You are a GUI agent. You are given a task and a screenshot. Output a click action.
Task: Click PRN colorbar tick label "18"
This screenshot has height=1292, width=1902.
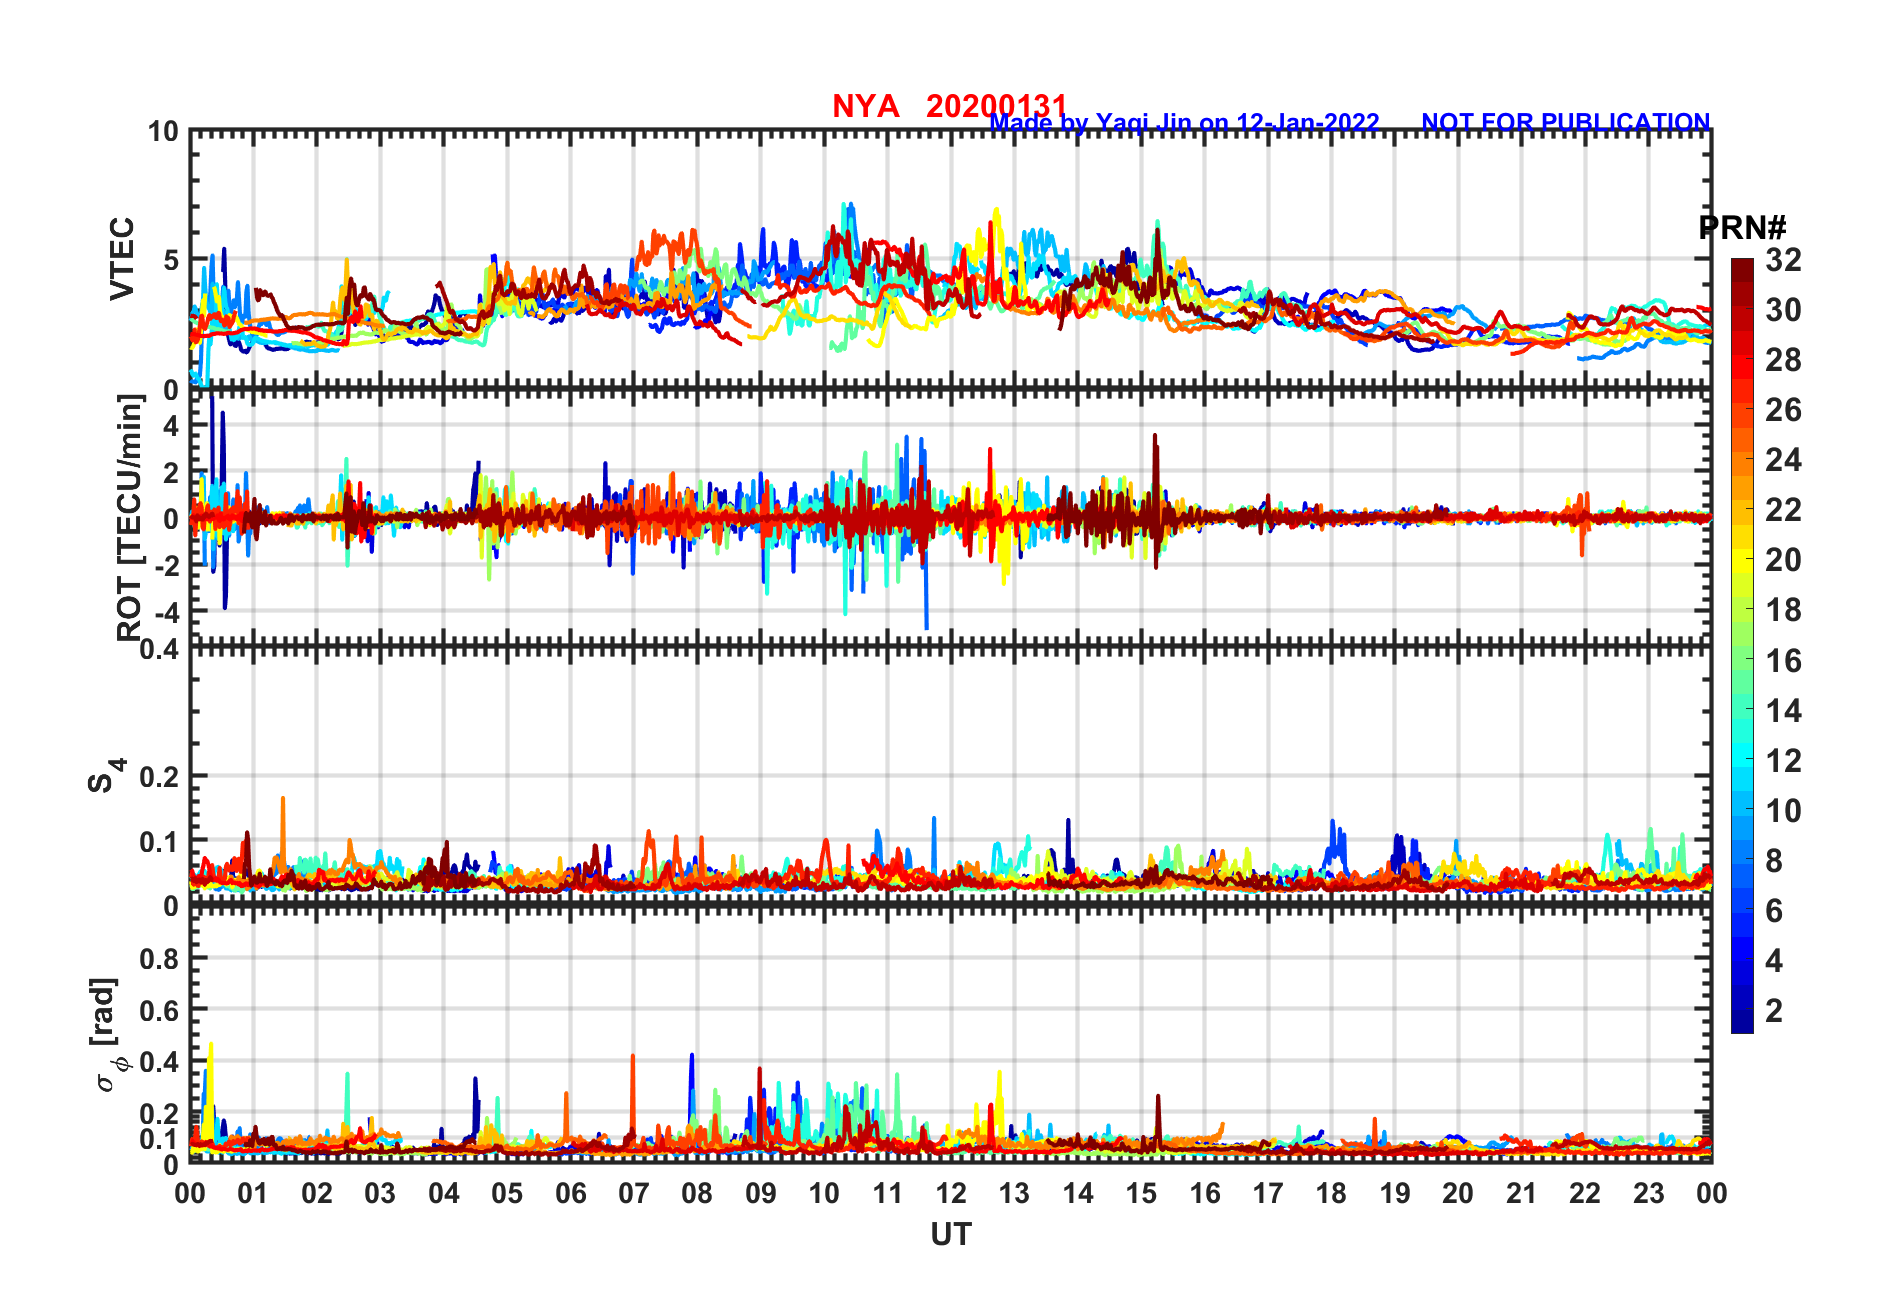1783,610
